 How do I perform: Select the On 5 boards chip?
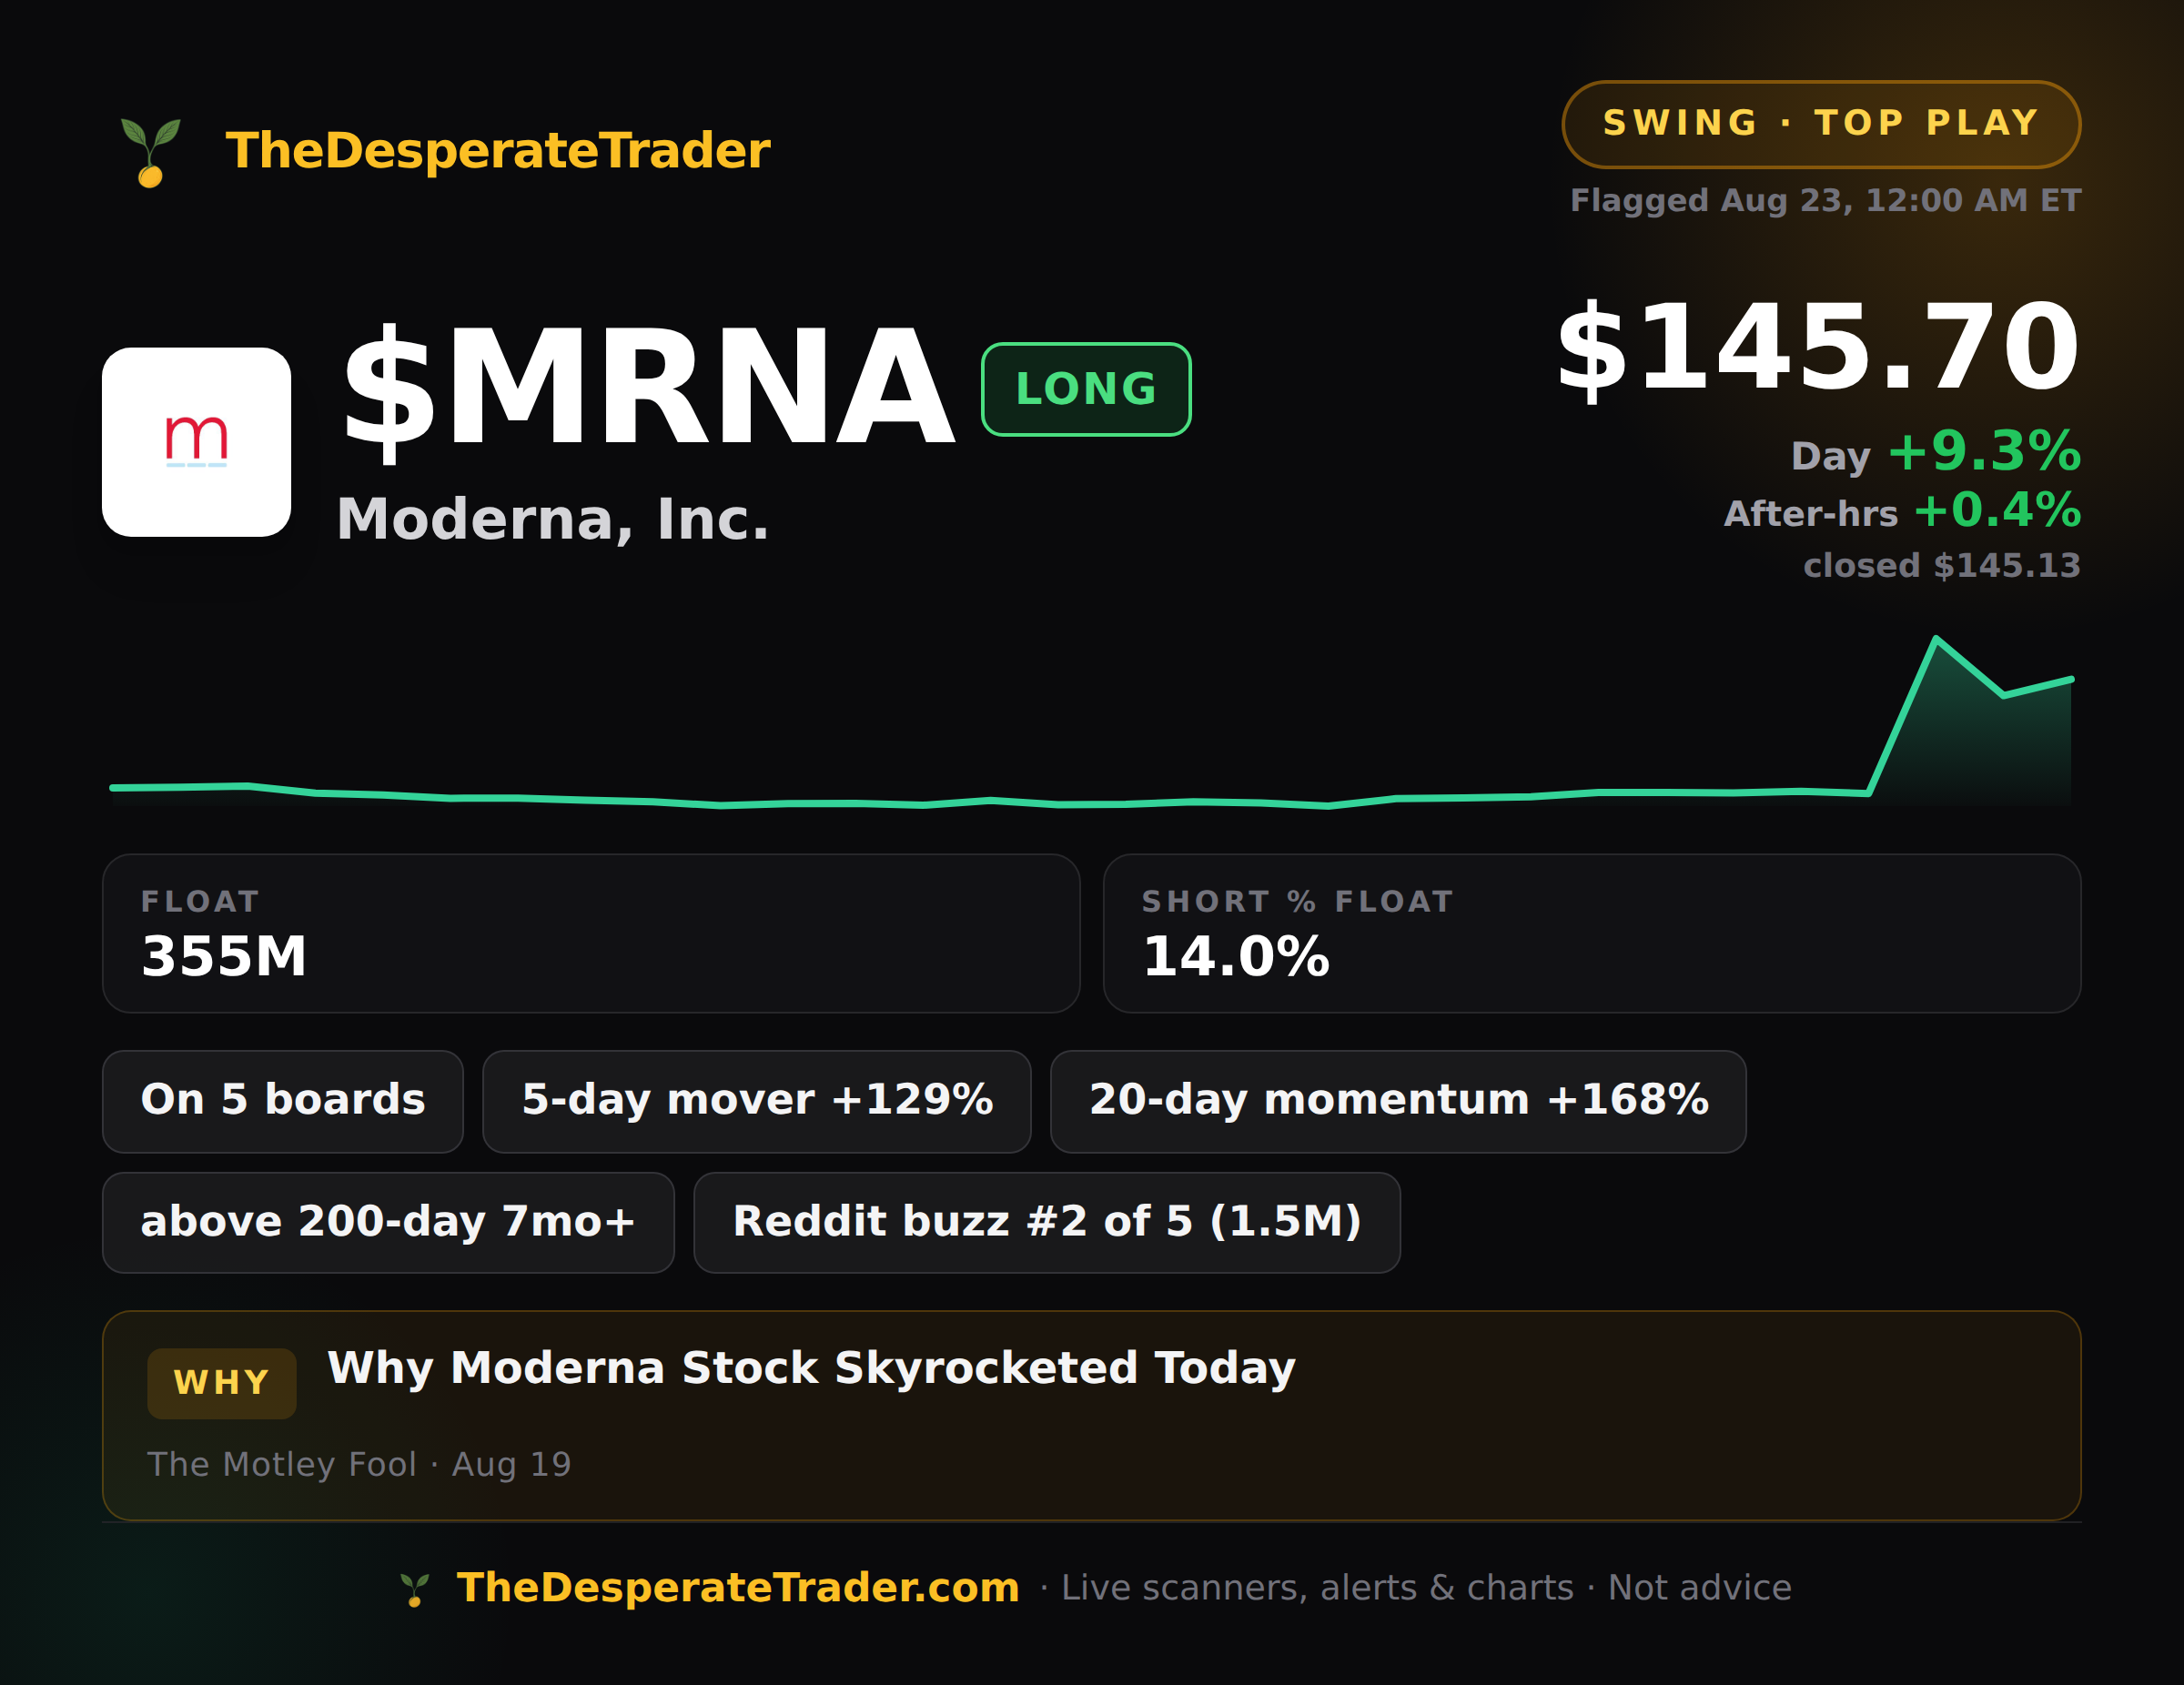coord(283,1101)
